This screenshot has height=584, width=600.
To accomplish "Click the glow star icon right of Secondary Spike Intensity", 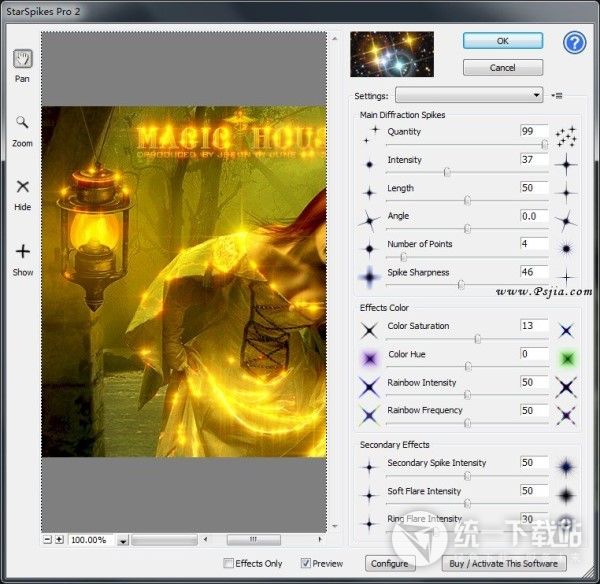I will click(x=566, y=467).
